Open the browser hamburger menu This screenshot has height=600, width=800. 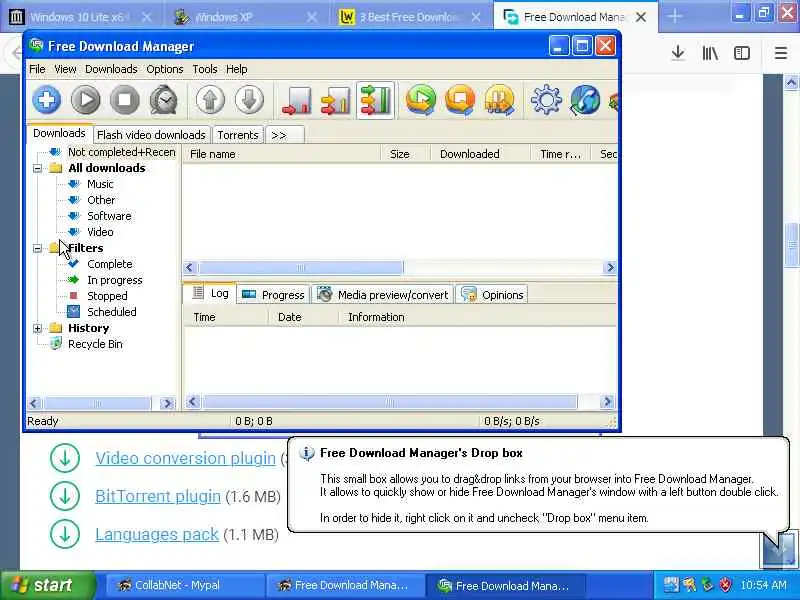[781, 53]
